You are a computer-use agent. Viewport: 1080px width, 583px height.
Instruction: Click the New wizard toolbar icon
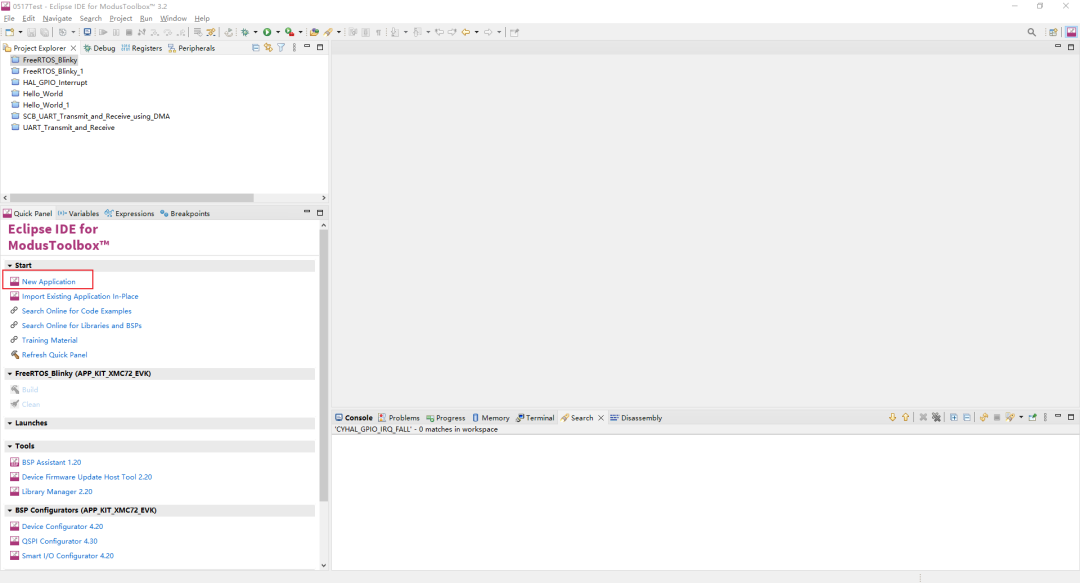point(8,32)
